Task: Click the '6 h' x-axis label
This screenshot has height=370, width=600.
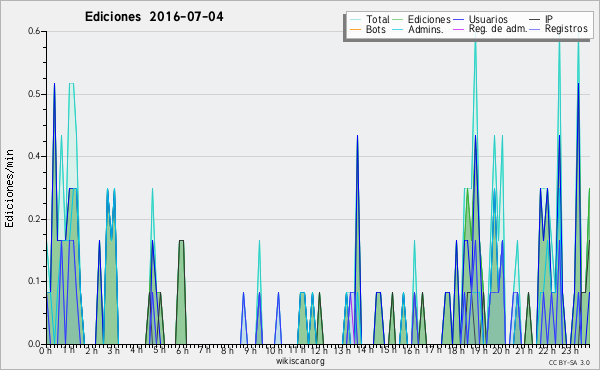Action: click(x=182, y=350)
